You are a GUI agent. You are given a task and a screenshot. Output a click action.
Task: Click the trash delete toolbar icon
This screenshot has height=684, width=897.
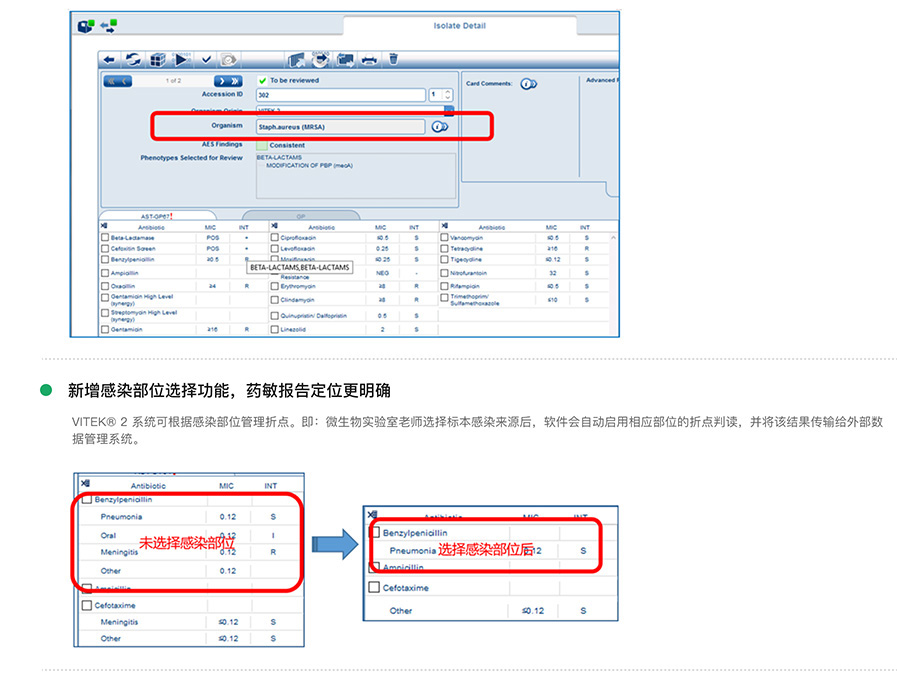click(393, 60)
